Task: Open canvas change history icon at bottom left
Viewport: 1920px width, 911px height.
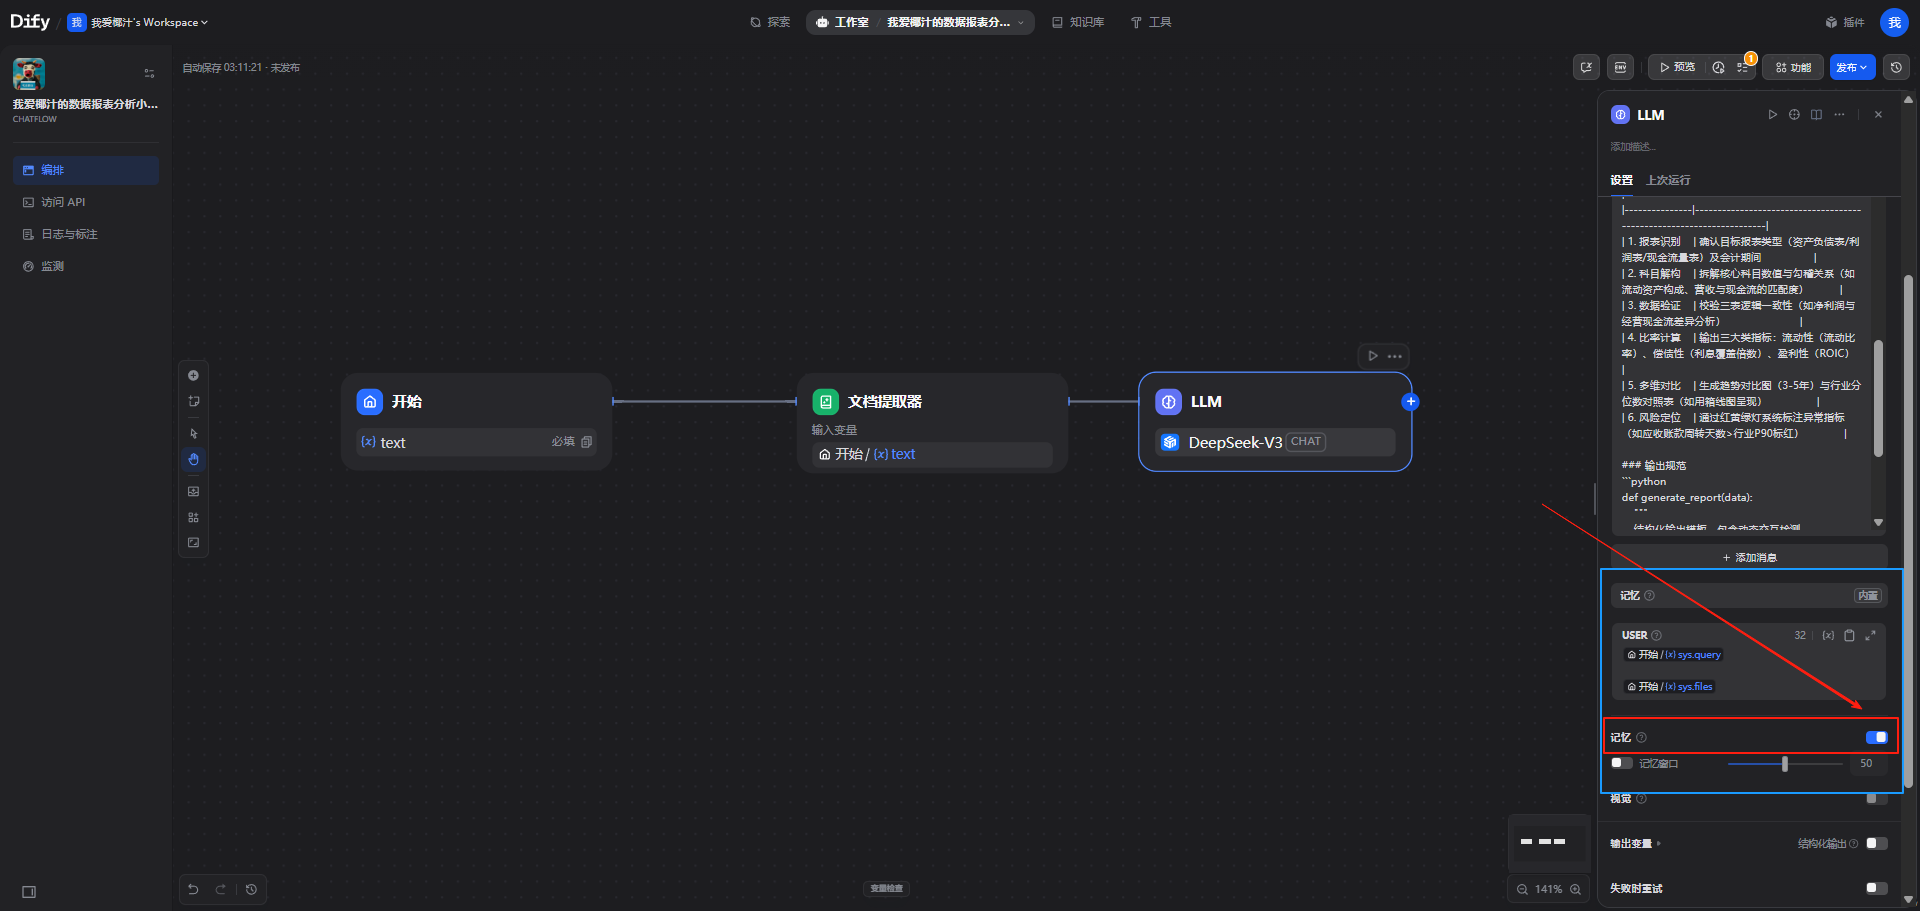Action: [251, 889]
